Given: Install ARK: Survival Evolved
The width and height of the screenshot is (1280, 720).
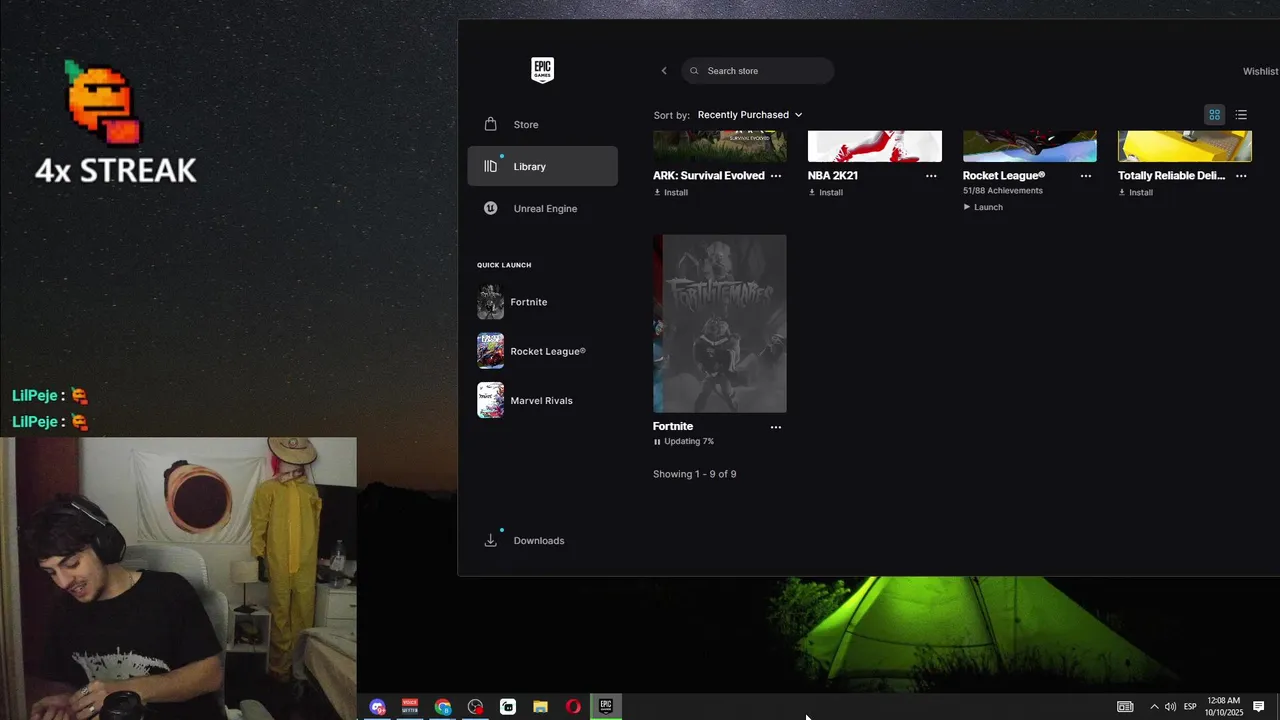Looking at the screenshot, I should point(671,192).
